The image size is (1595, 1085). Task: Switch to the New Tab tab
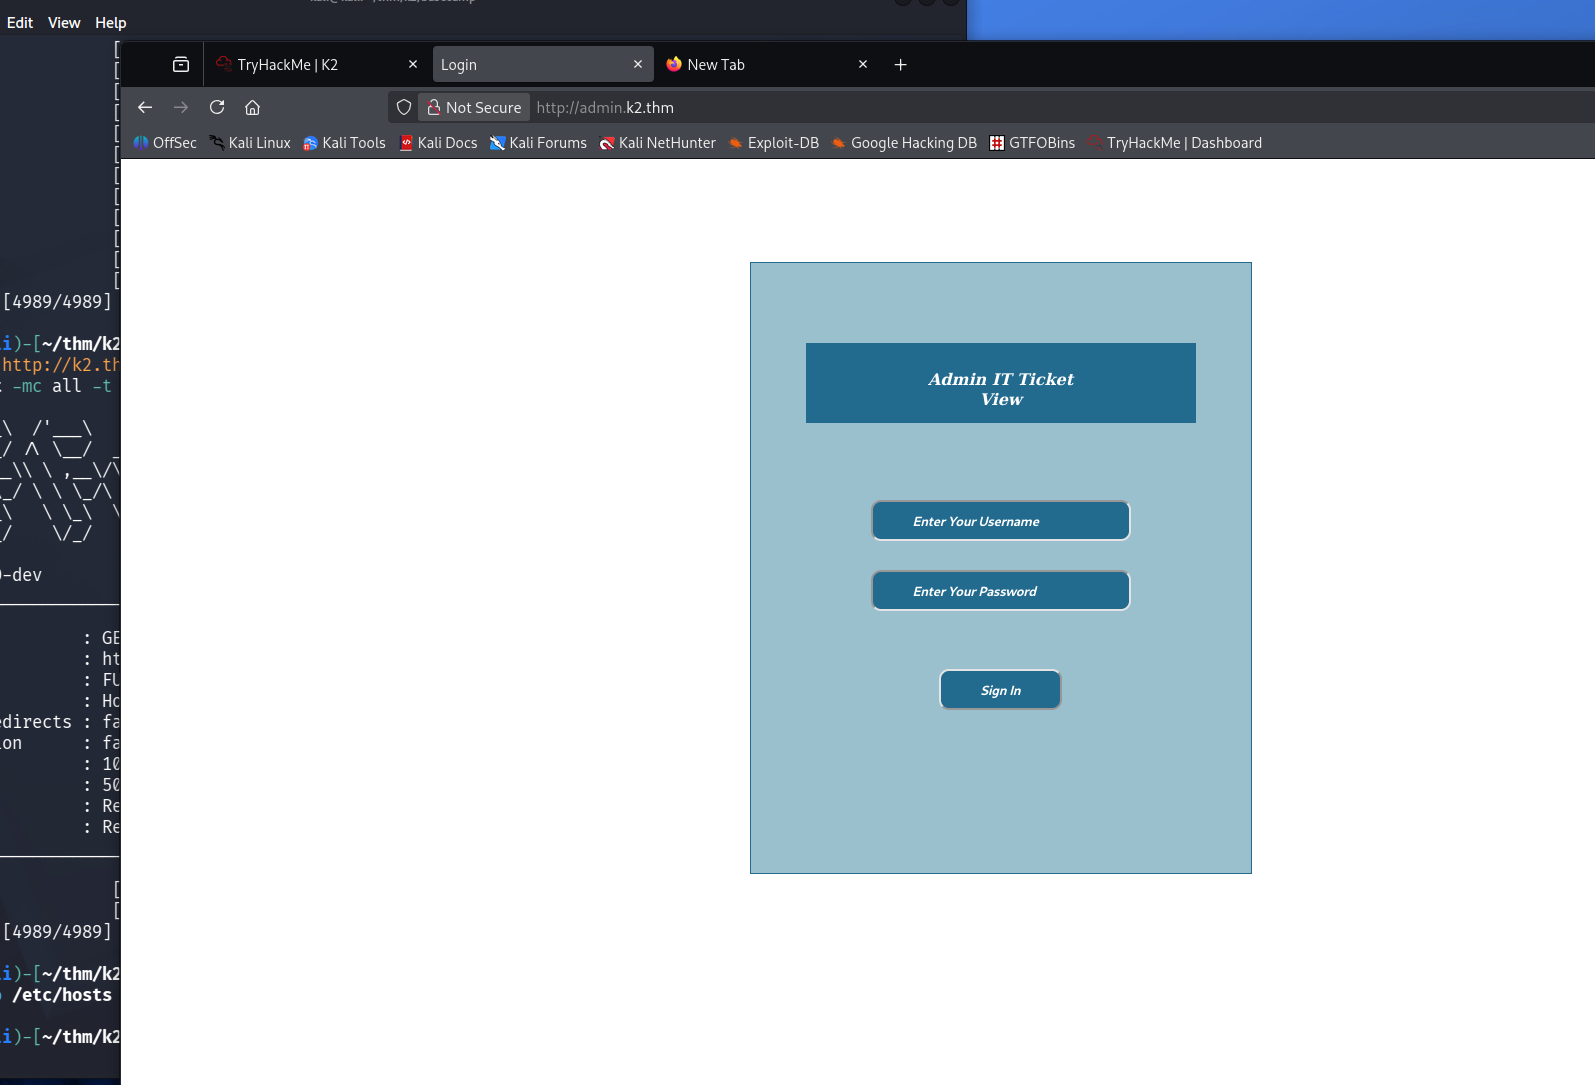768,64
